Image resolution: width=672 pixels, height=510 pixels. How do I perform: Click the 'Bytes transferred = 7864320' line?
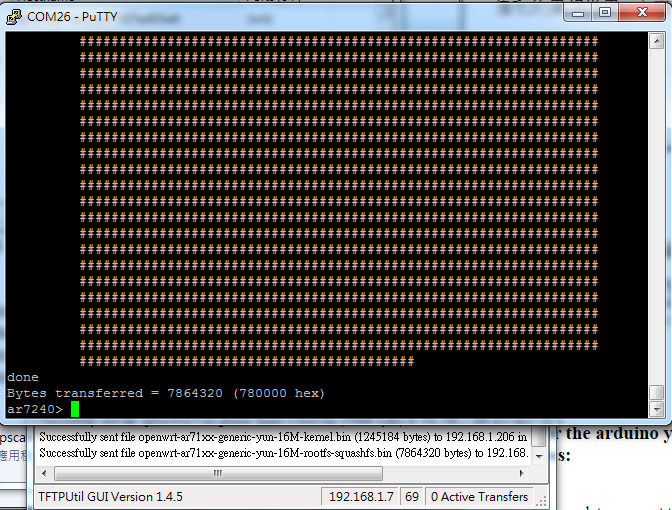coord(166,393)
